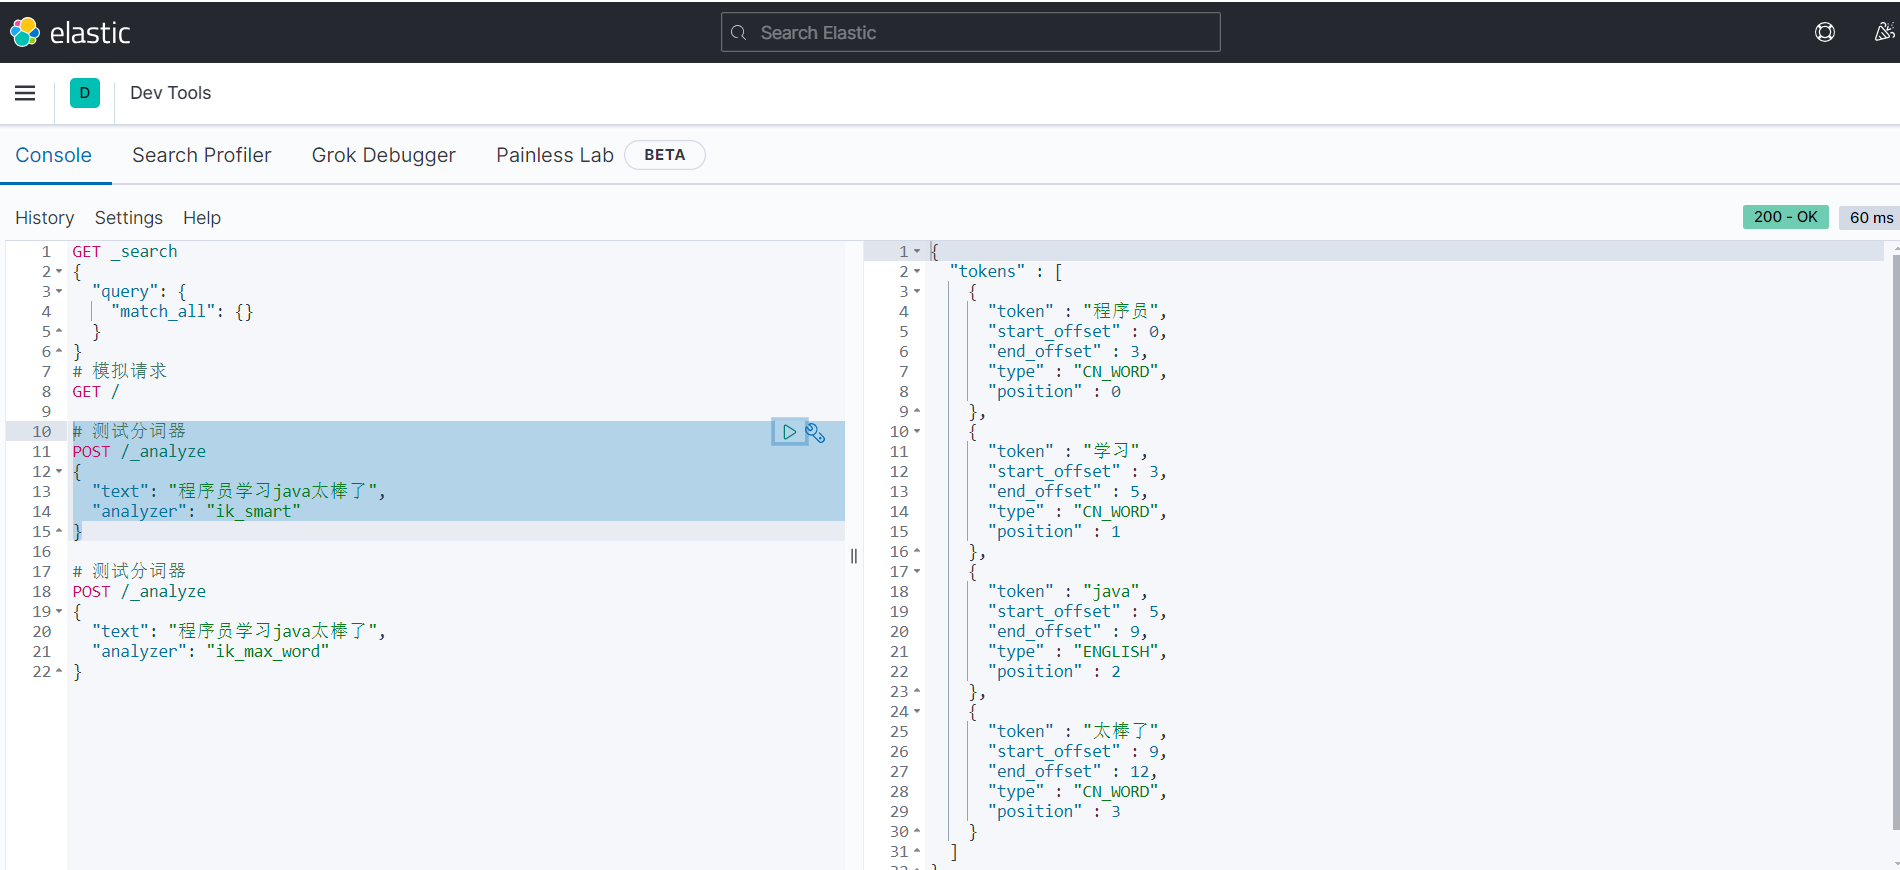Viewport: 1900px width, 870px height.
Task: Click the text line on editor line 20
Action: click(238, 632)
